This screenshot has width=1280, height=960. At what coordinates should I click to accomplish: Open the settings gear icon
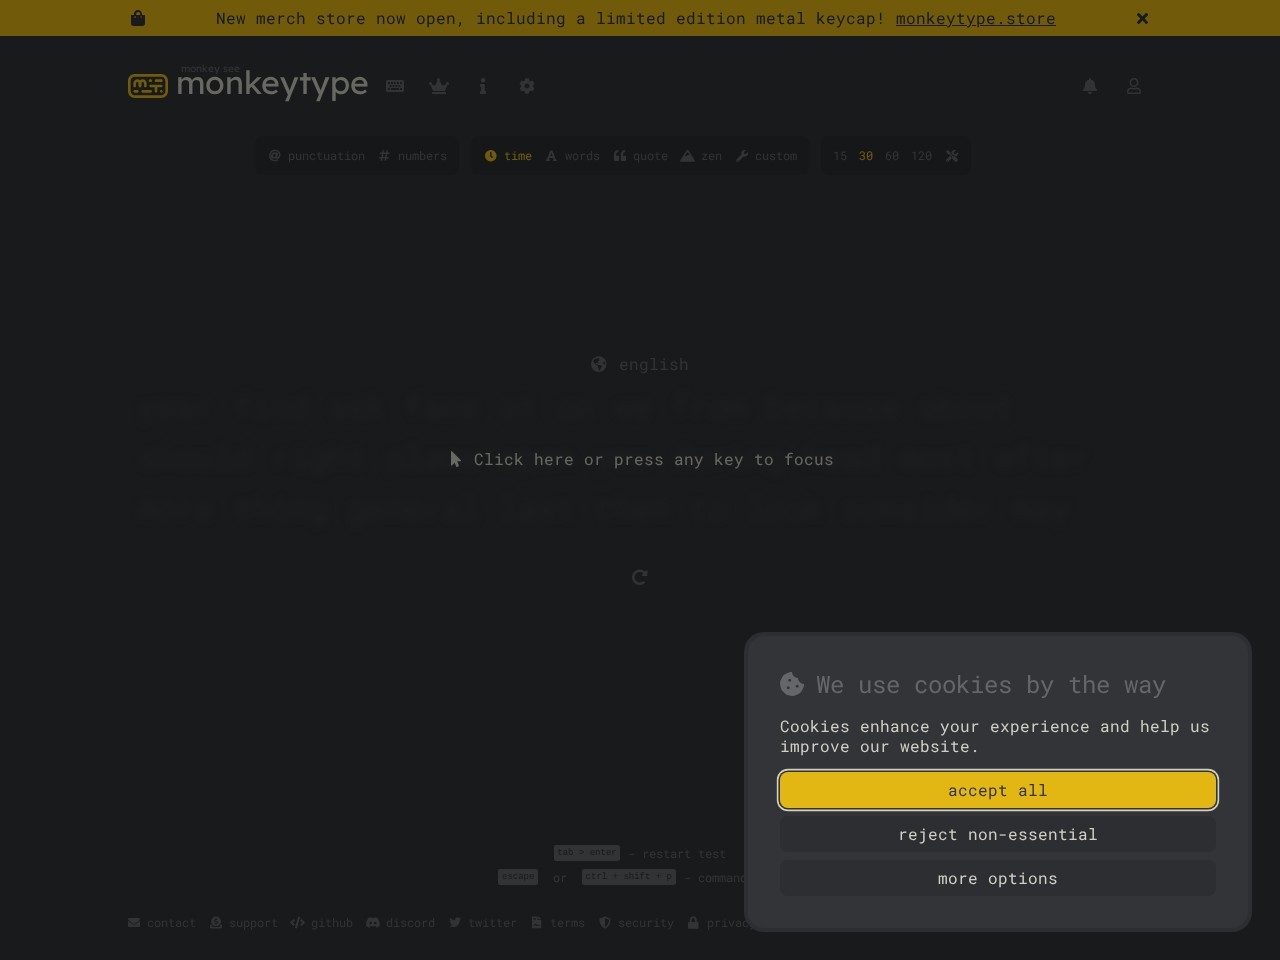(527, 86)
